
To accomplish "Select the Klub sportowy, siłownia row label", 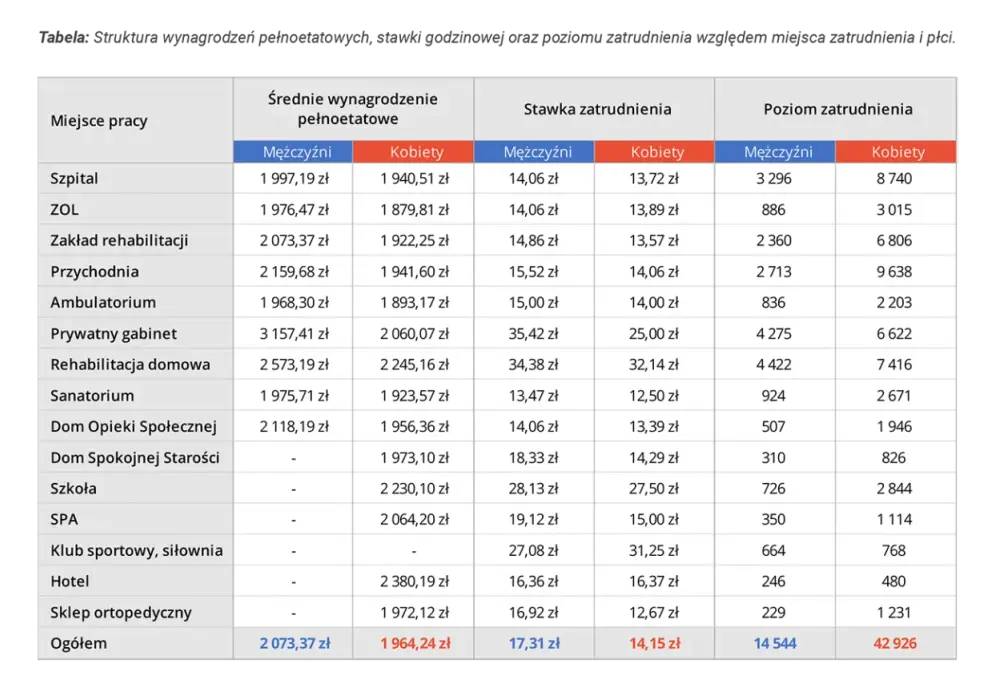I will coord(136,550).
